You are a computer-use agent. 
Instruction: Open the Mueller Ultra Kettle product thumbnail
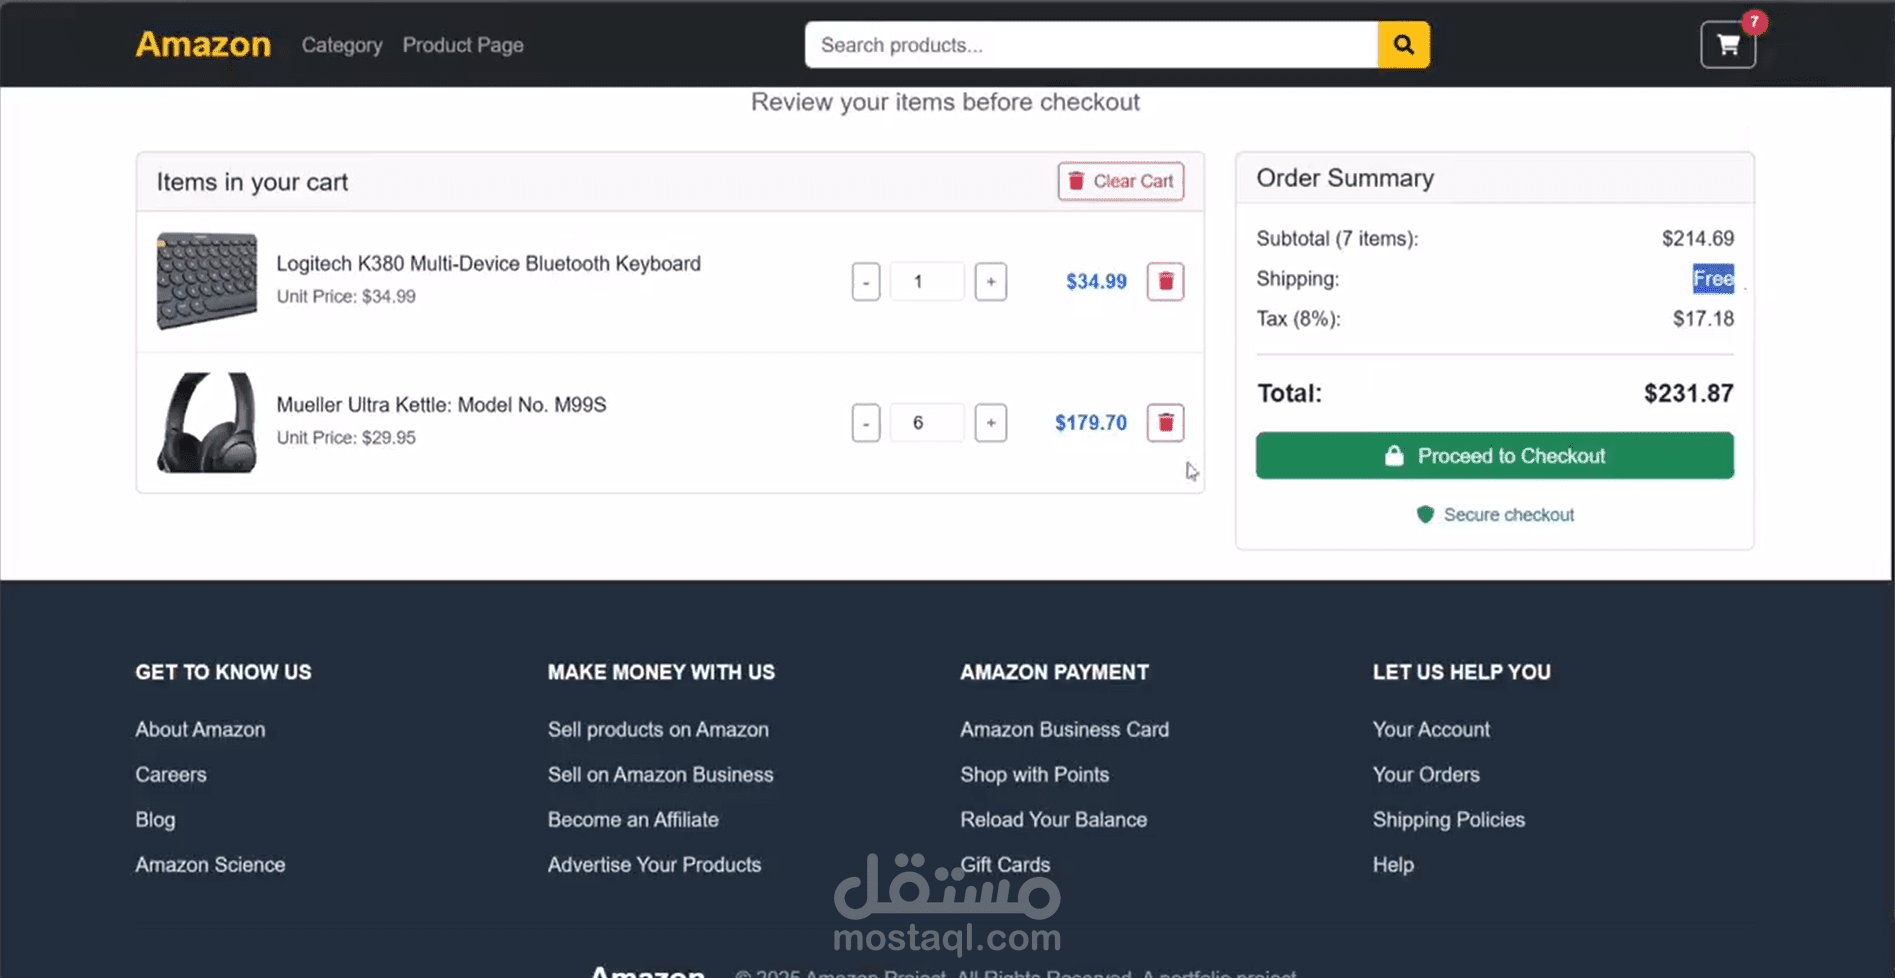pos(206,422)
